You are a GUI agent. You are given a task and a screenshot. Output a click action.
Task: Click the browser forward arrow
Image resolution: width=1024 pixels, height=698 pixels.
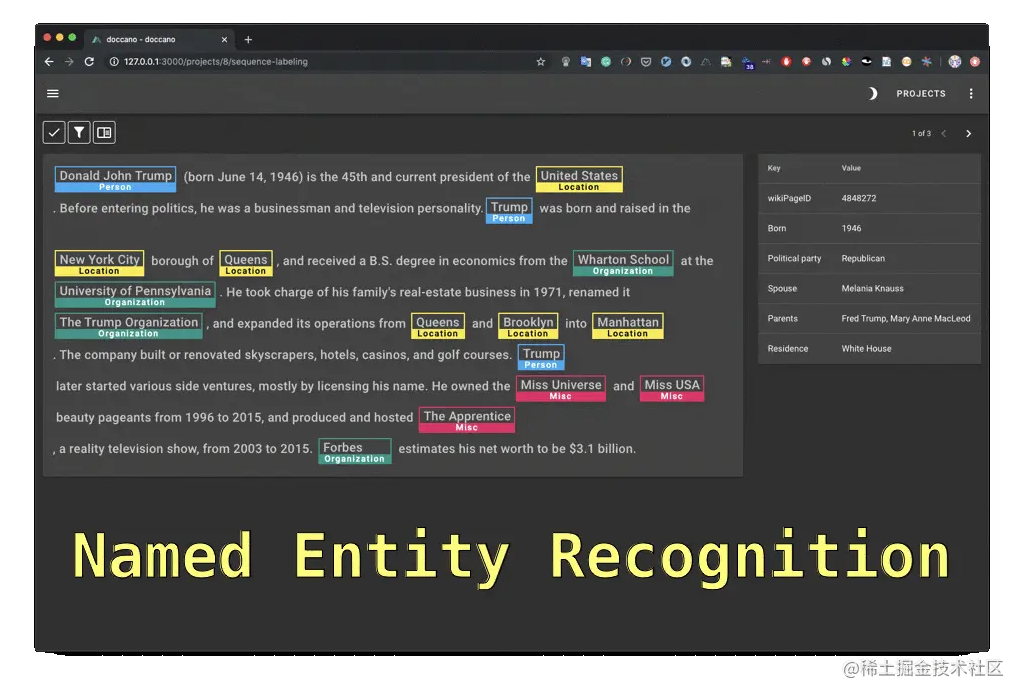click(x=69, y=61)
